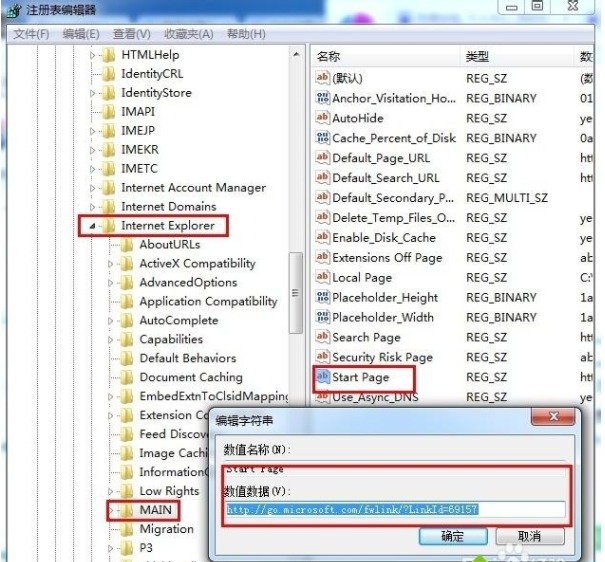The width and height of the screenshot is (605, 562).
Task: Expand the AutoComplete tree node
Action: tap(110, 321)
